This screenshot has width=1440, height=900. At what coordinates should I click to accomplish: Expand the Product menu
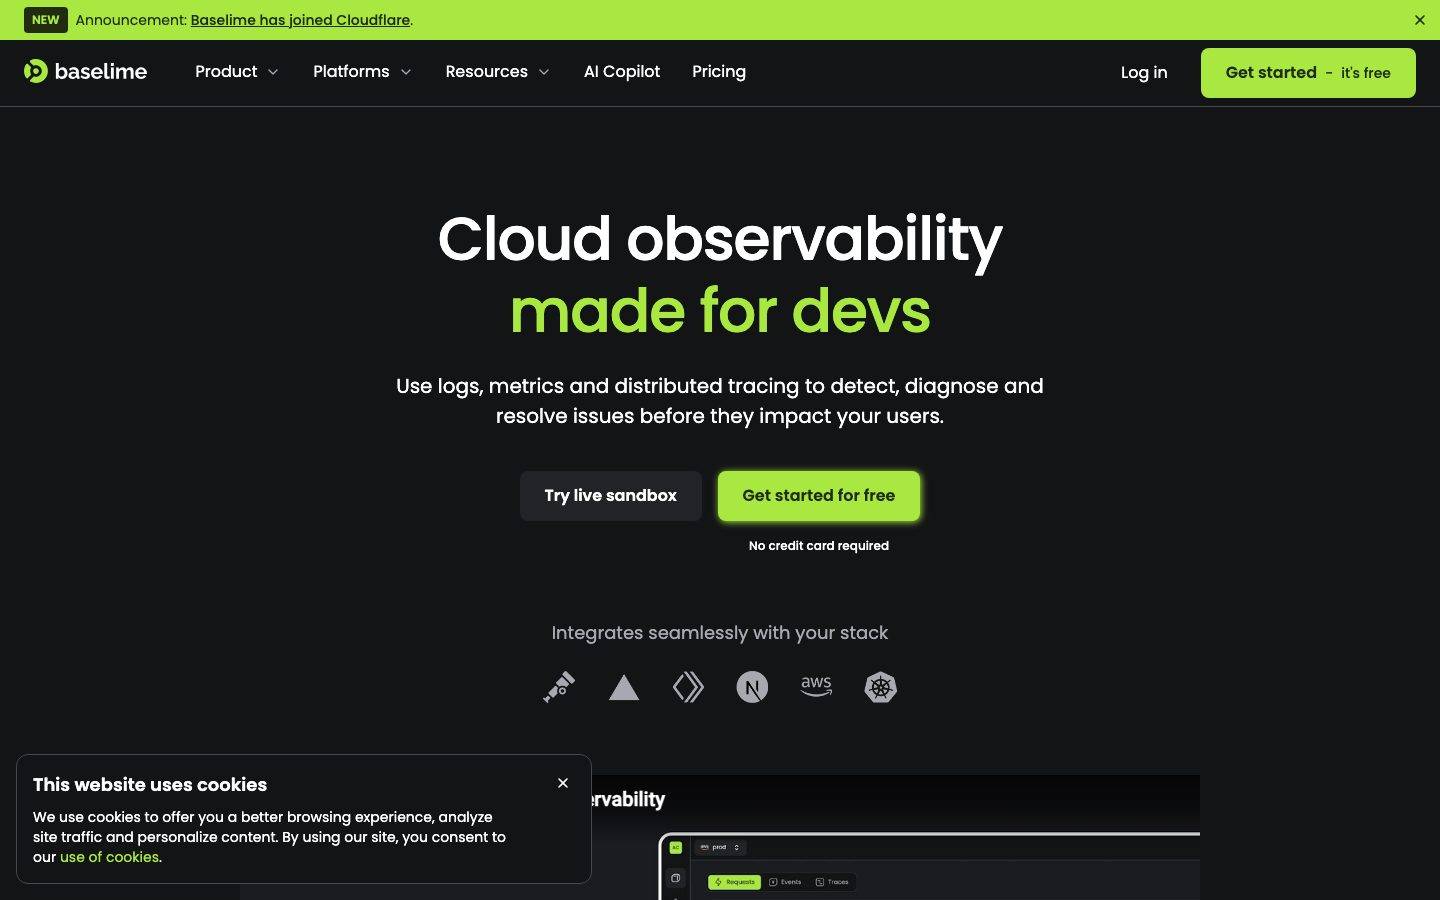click(x=237, y=72)
